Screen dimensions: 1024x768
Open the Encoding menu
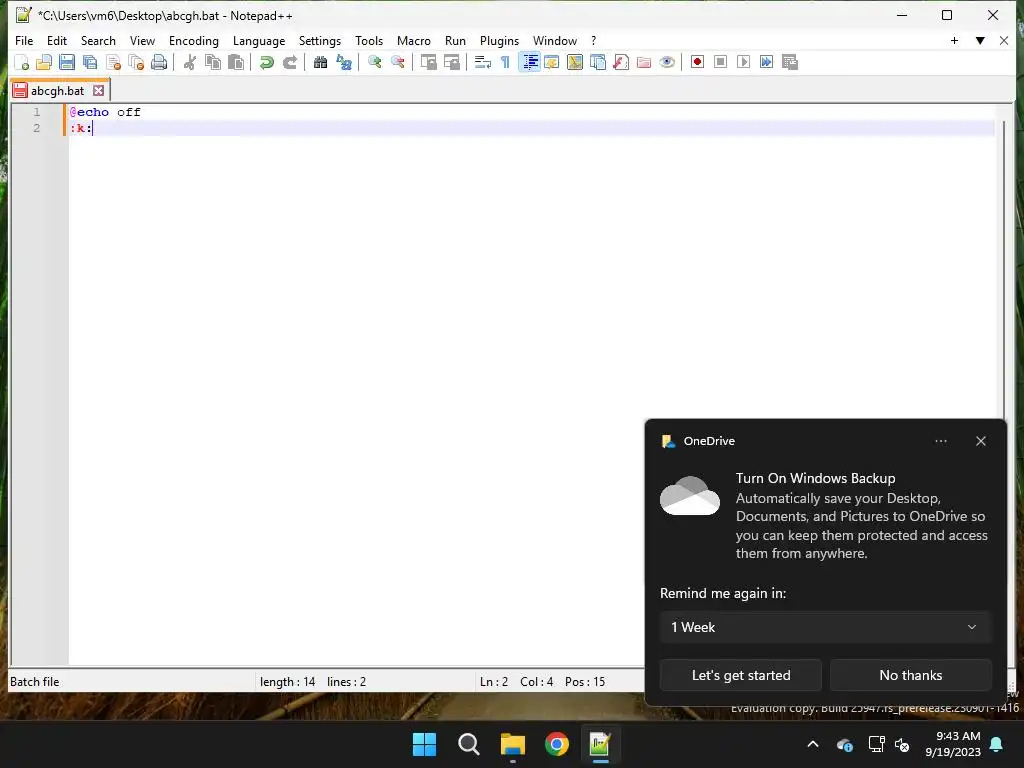click(193, 40)
